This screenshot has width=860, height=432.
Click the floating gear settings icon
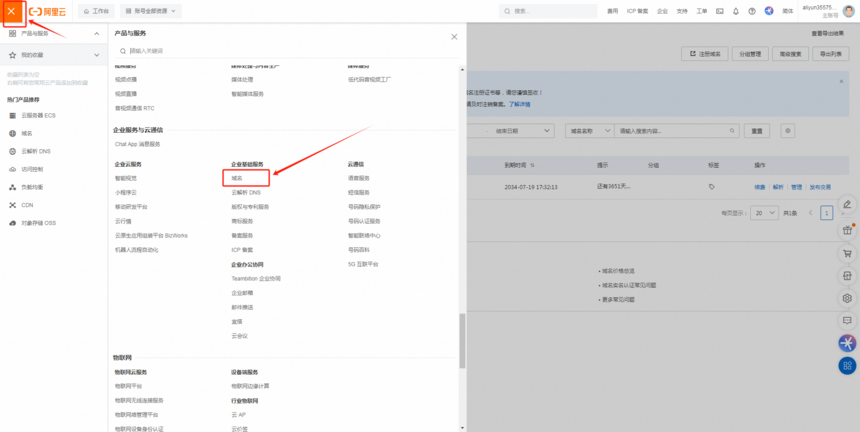847,298
